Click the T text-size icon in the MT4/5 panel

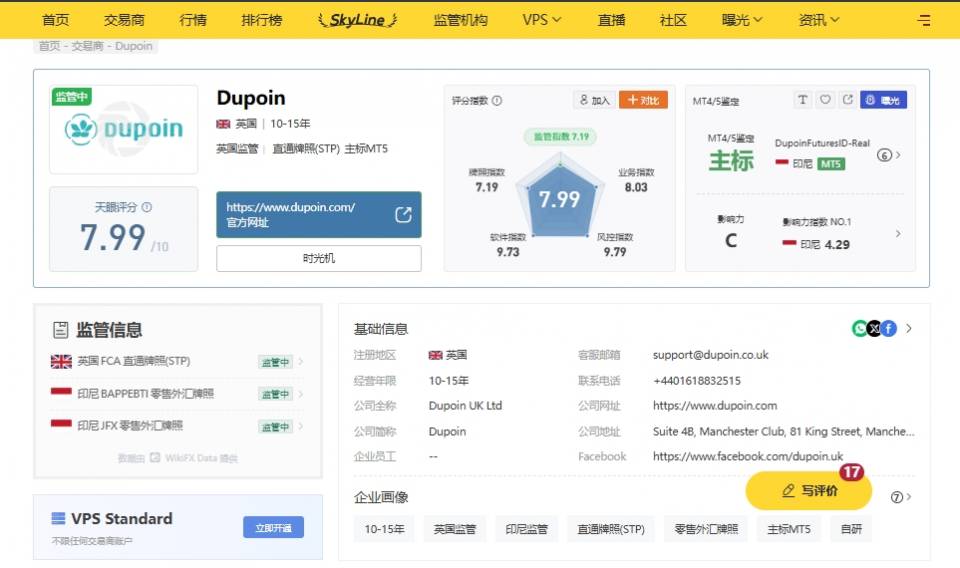(x=802, y=100)
